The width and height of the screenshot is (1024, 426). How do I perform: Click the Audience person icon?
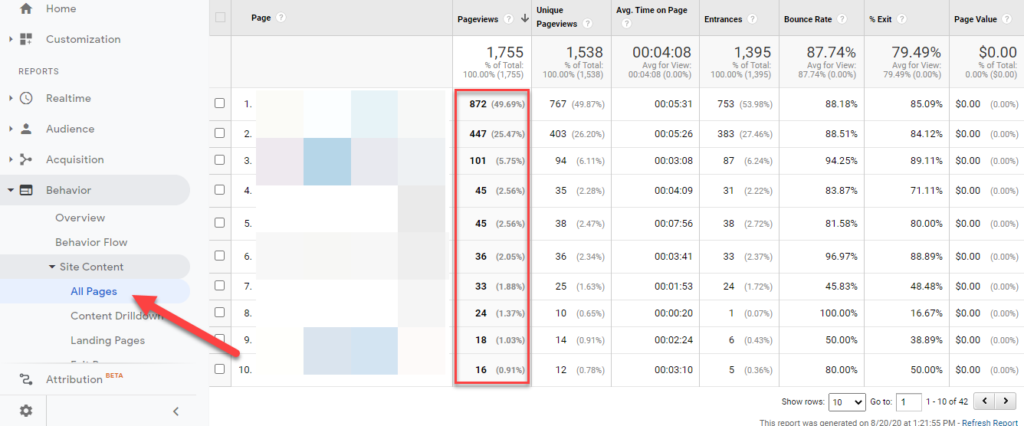[26, 129]
